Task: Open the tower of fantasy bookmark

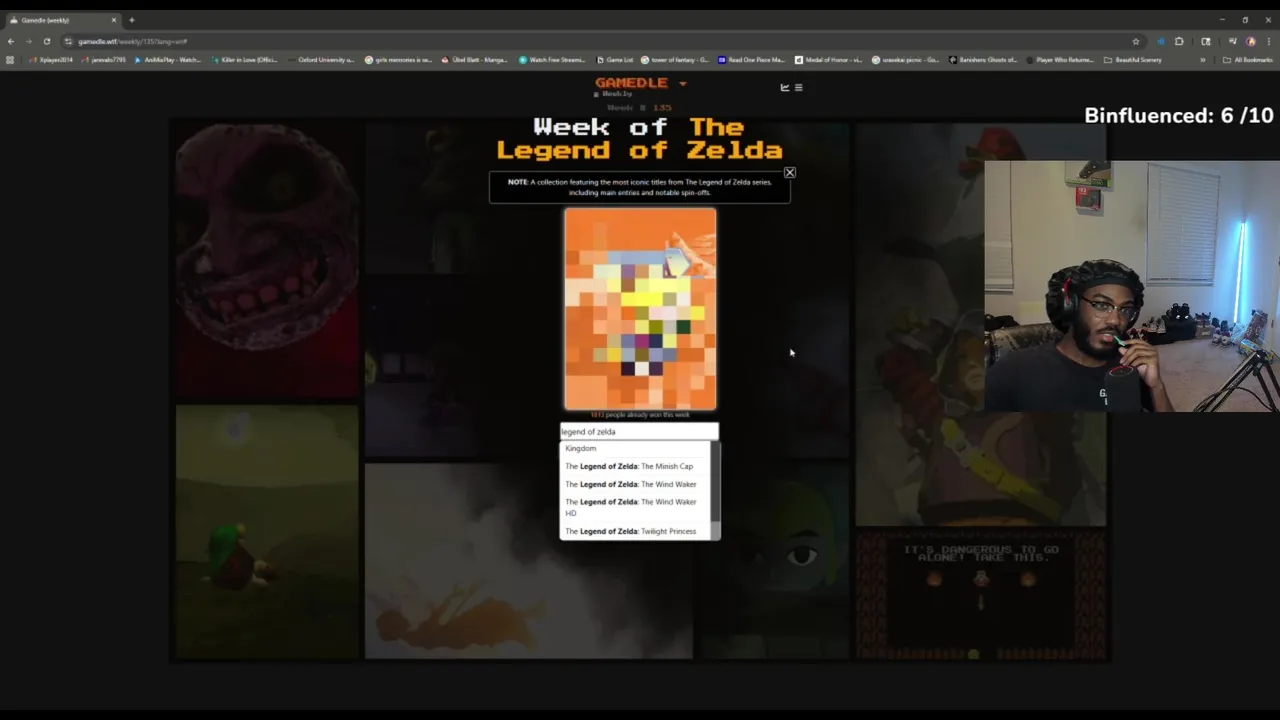Action: (675, 60)
